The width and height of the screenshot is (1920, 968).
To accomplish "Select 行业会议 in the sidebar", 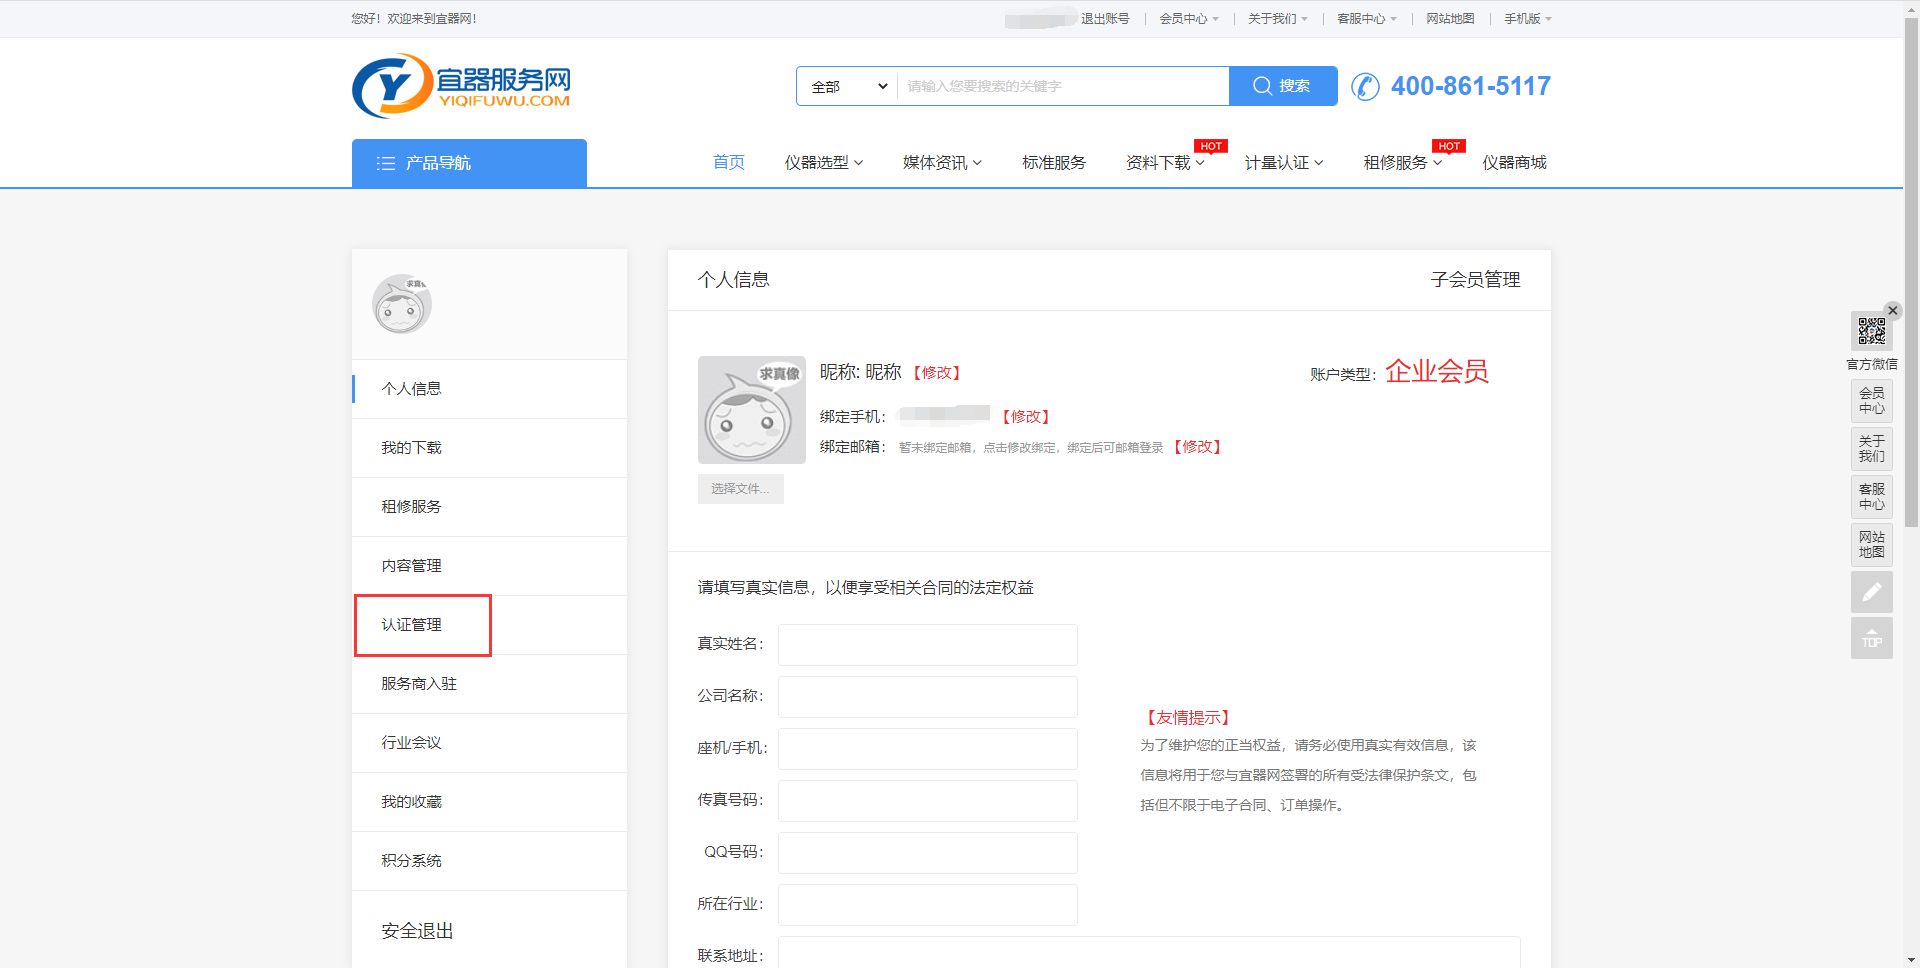I will (490, 743).
